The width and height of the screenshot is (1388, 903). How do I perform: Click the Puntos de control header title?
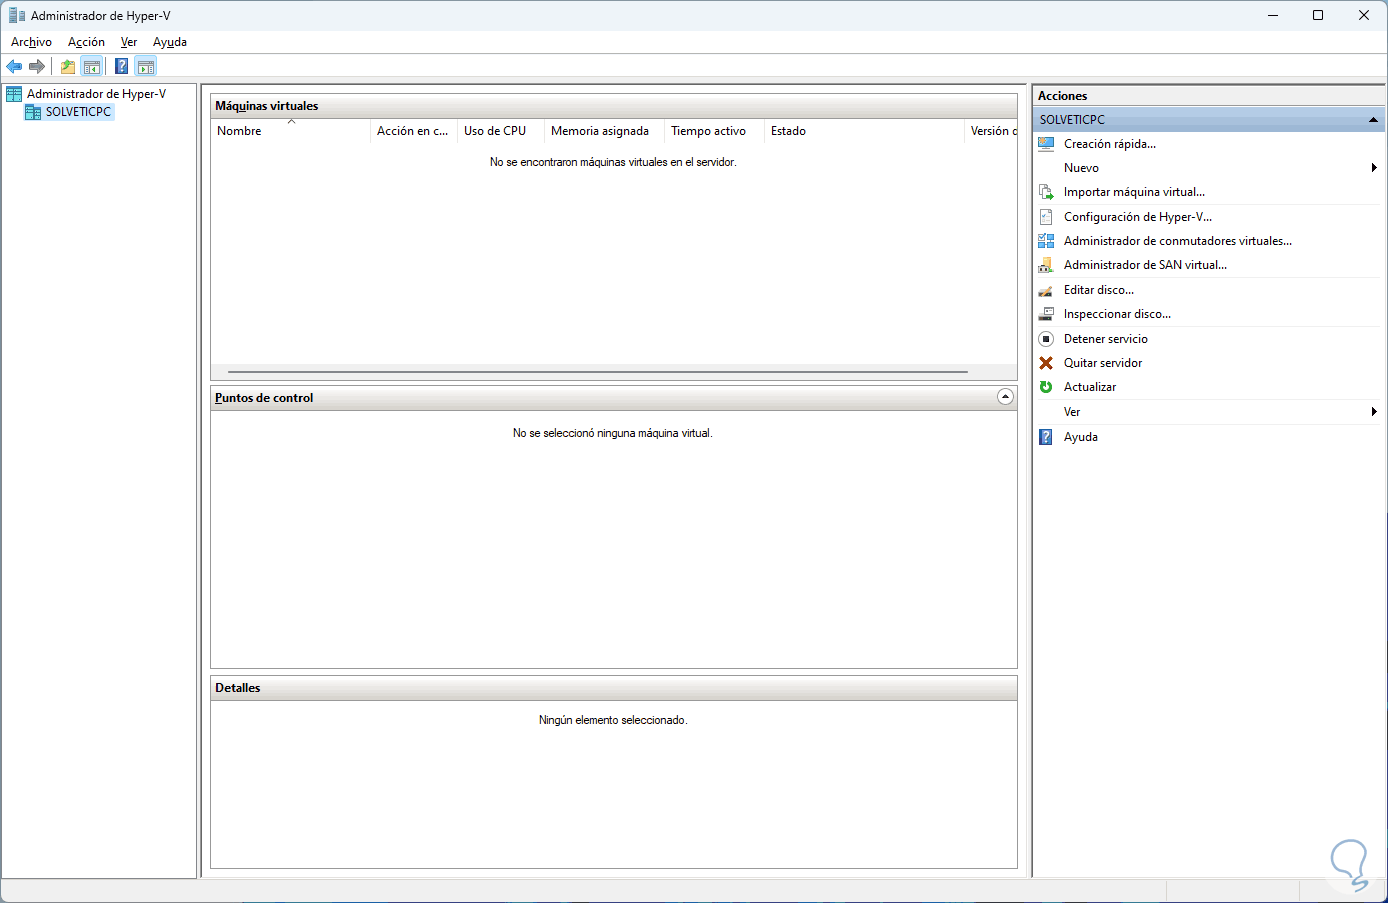click(264, 398)
